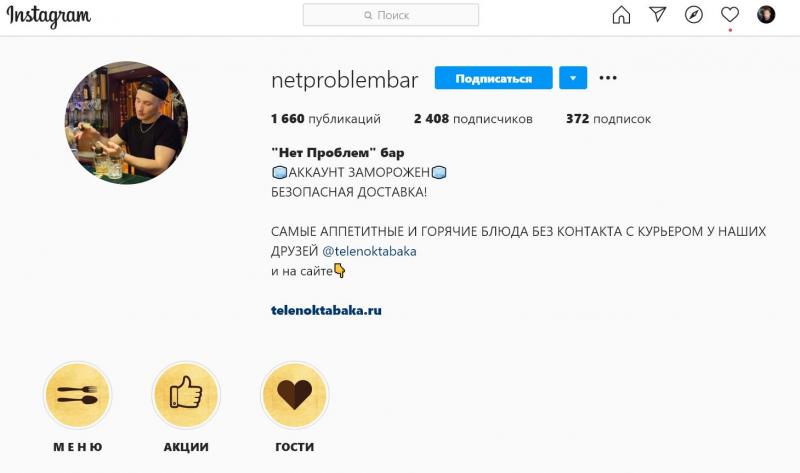
Task: View the 372 подписок list
Action: 608,119
